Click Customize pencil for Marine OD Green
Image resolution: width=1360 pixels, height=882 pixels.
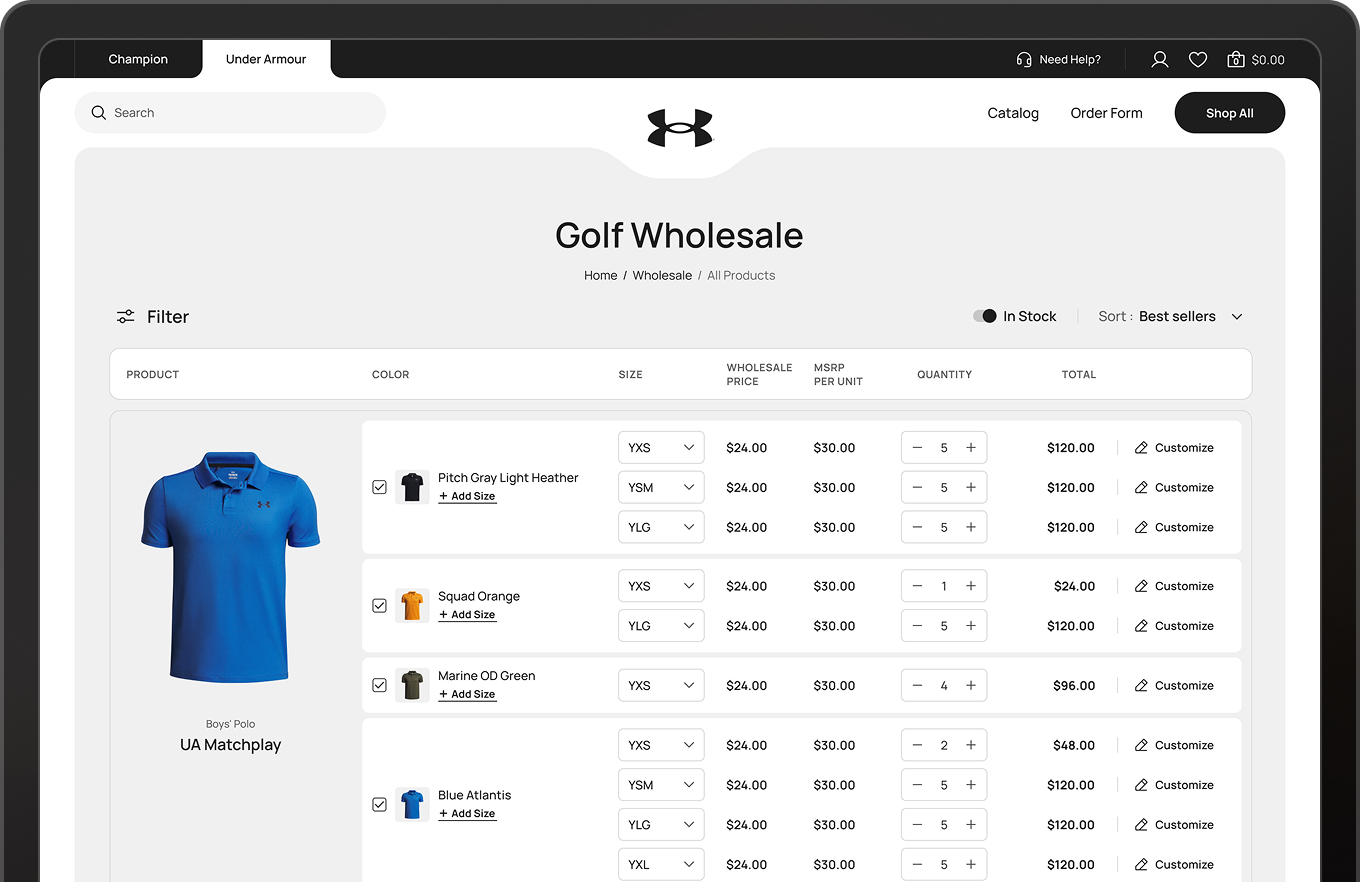click(x=1141, y=686)
